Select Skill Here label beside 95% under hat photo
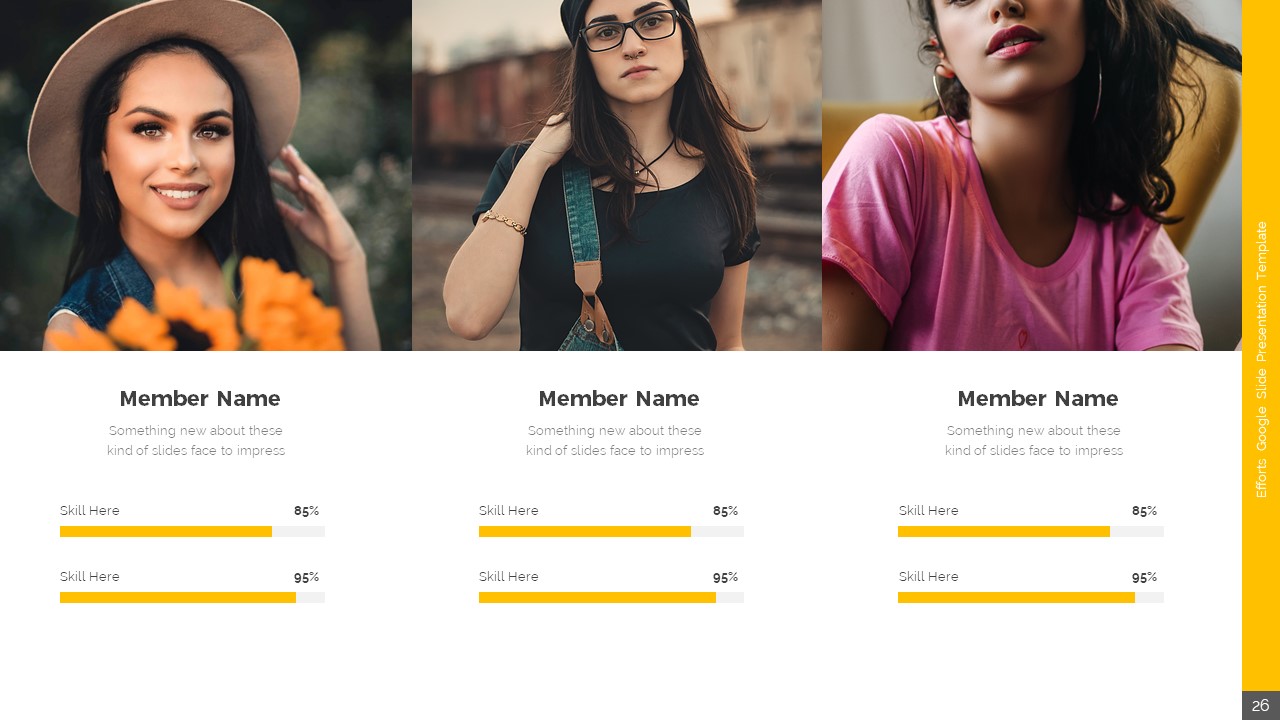 click(90, 577)
